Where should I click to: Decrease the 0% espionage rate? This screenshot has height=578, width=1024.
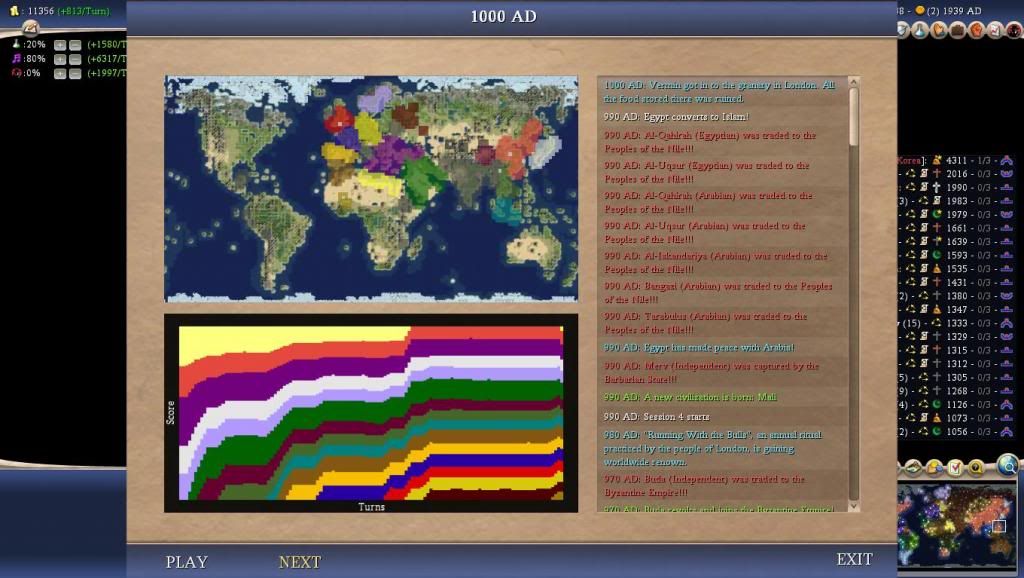pos(75,73)
